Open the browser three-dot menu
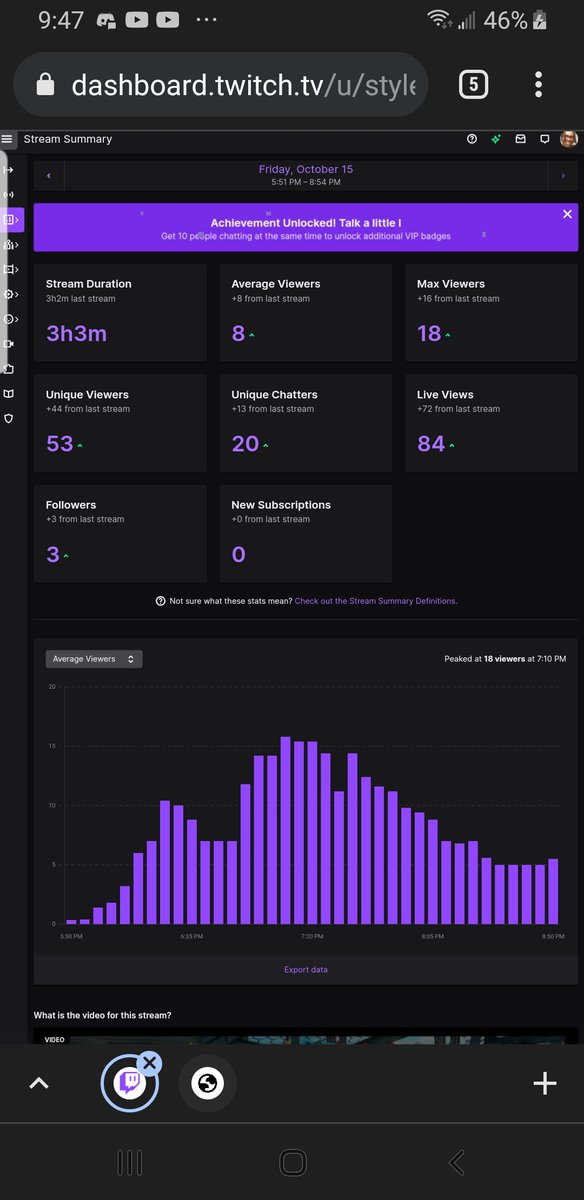This screenshot has height=1200, width=584. [538, 85]
